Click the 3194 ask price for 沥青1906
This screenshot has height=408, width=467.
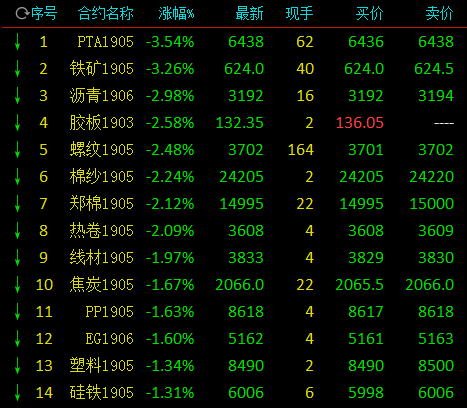pos(436,96)
